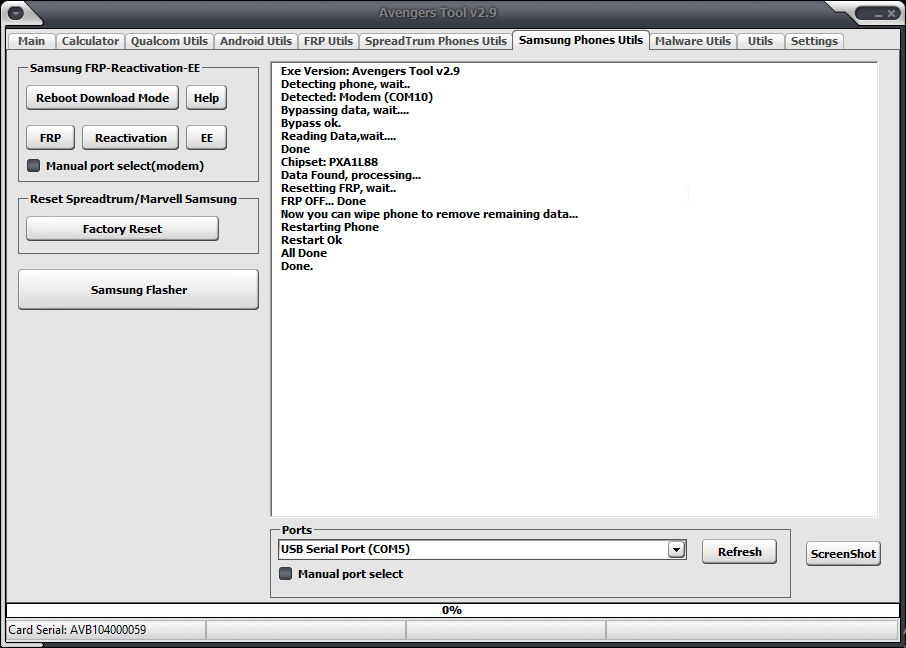This screenshot has height=648, width=906.
Task: Enable Manual port select(modem) checkbox
Action: 34,166
